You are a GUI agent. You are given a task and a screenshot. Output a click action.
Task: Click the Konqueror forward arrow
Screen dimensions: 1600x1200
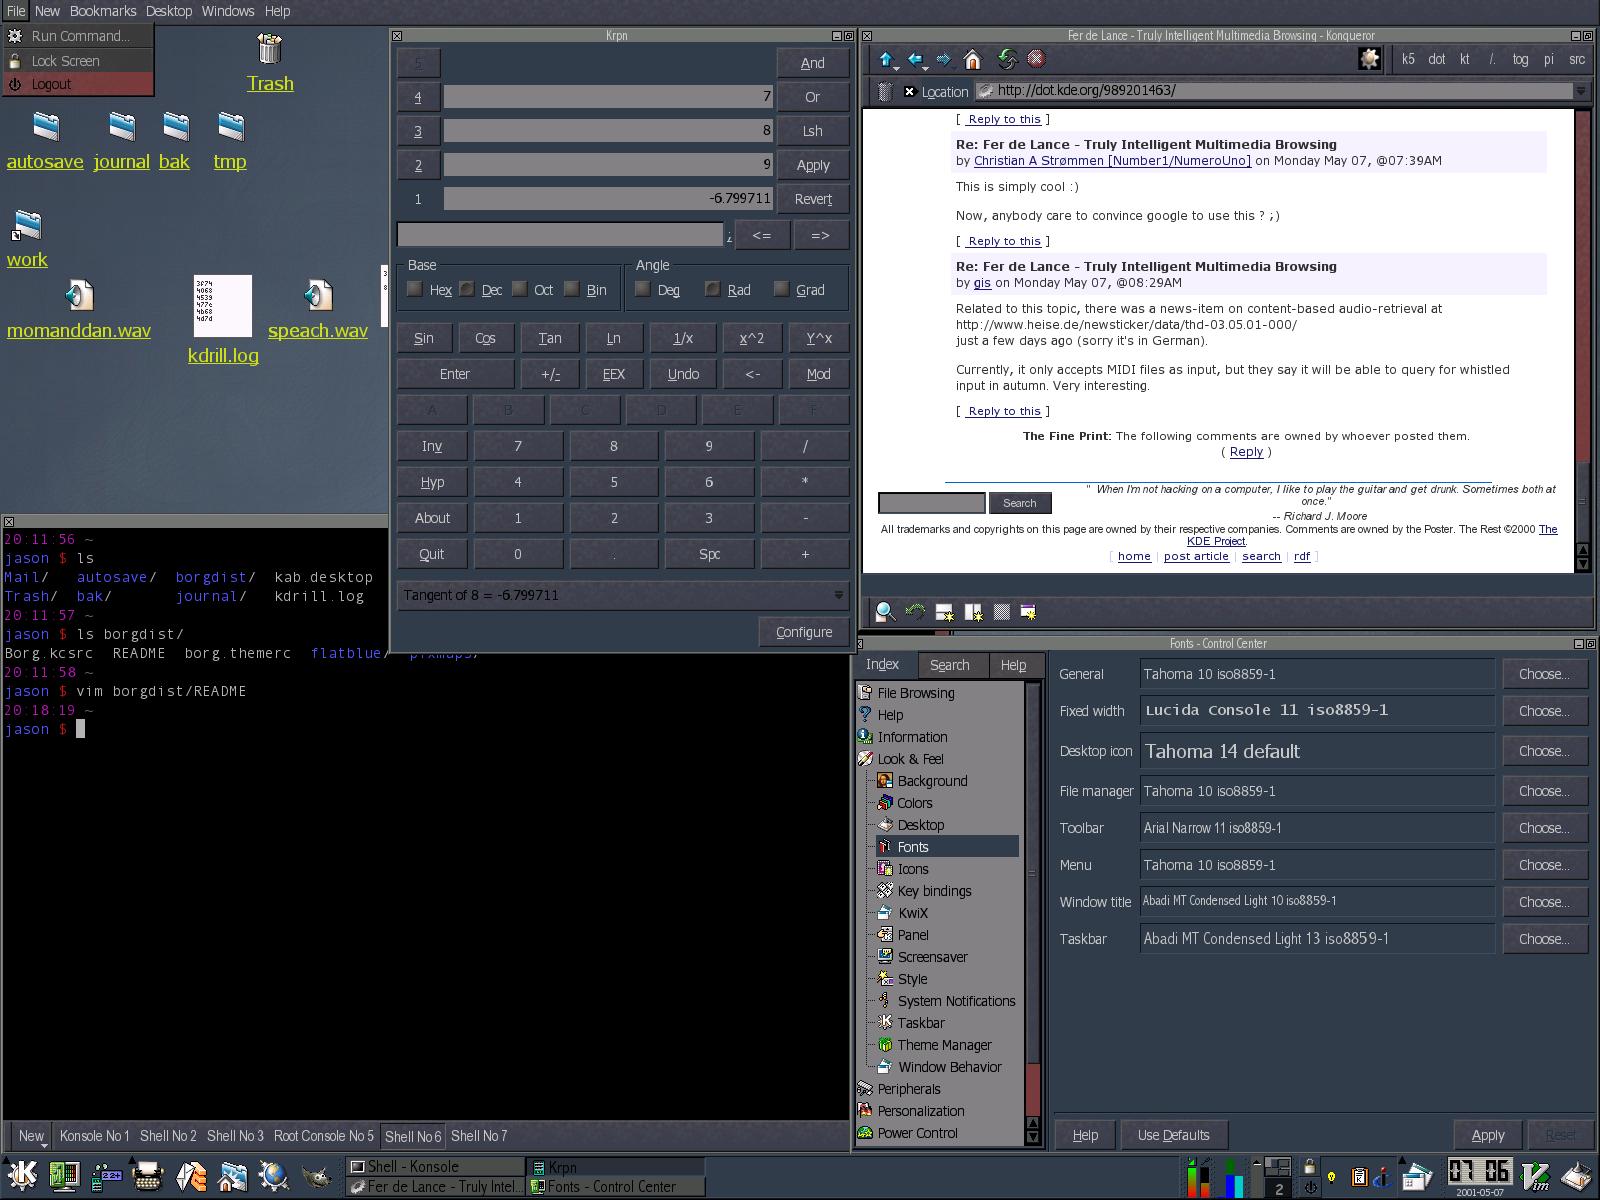[x=944, y=60]
